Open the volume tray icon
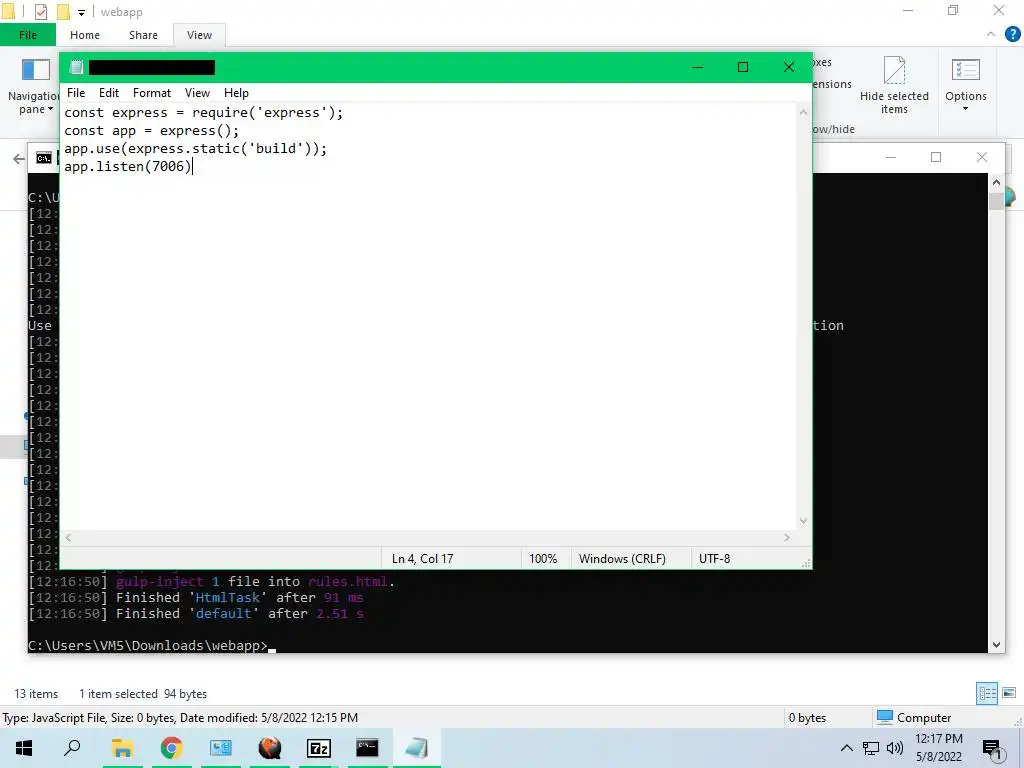 895,748
